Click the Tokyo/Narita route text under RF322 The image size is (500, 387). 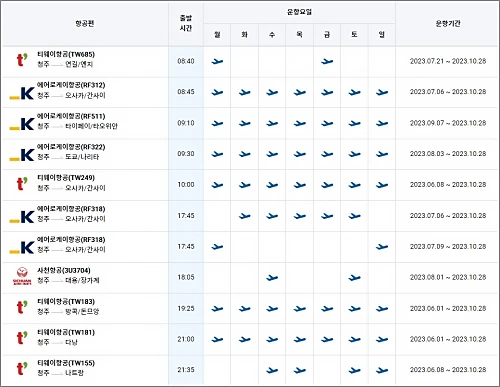click(x=82, y=157)
